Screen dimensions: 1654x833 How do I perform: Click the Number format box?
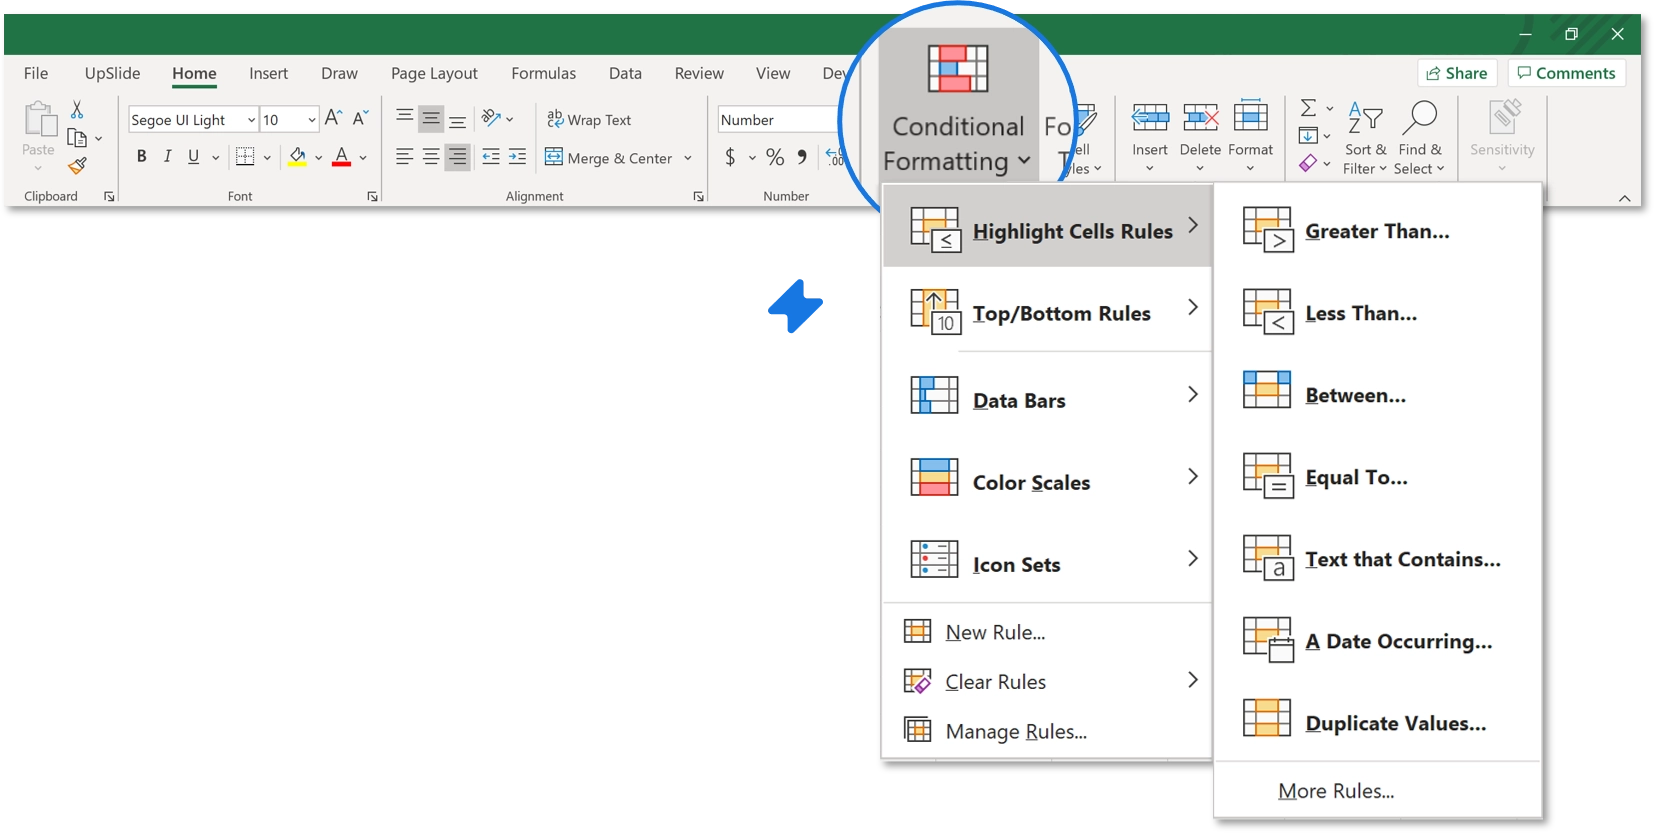777,120
